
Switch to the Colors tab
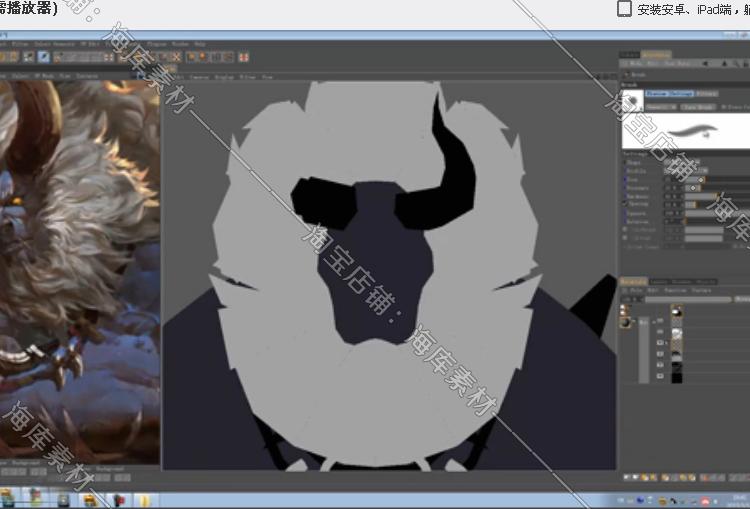(x=630, y=55)
